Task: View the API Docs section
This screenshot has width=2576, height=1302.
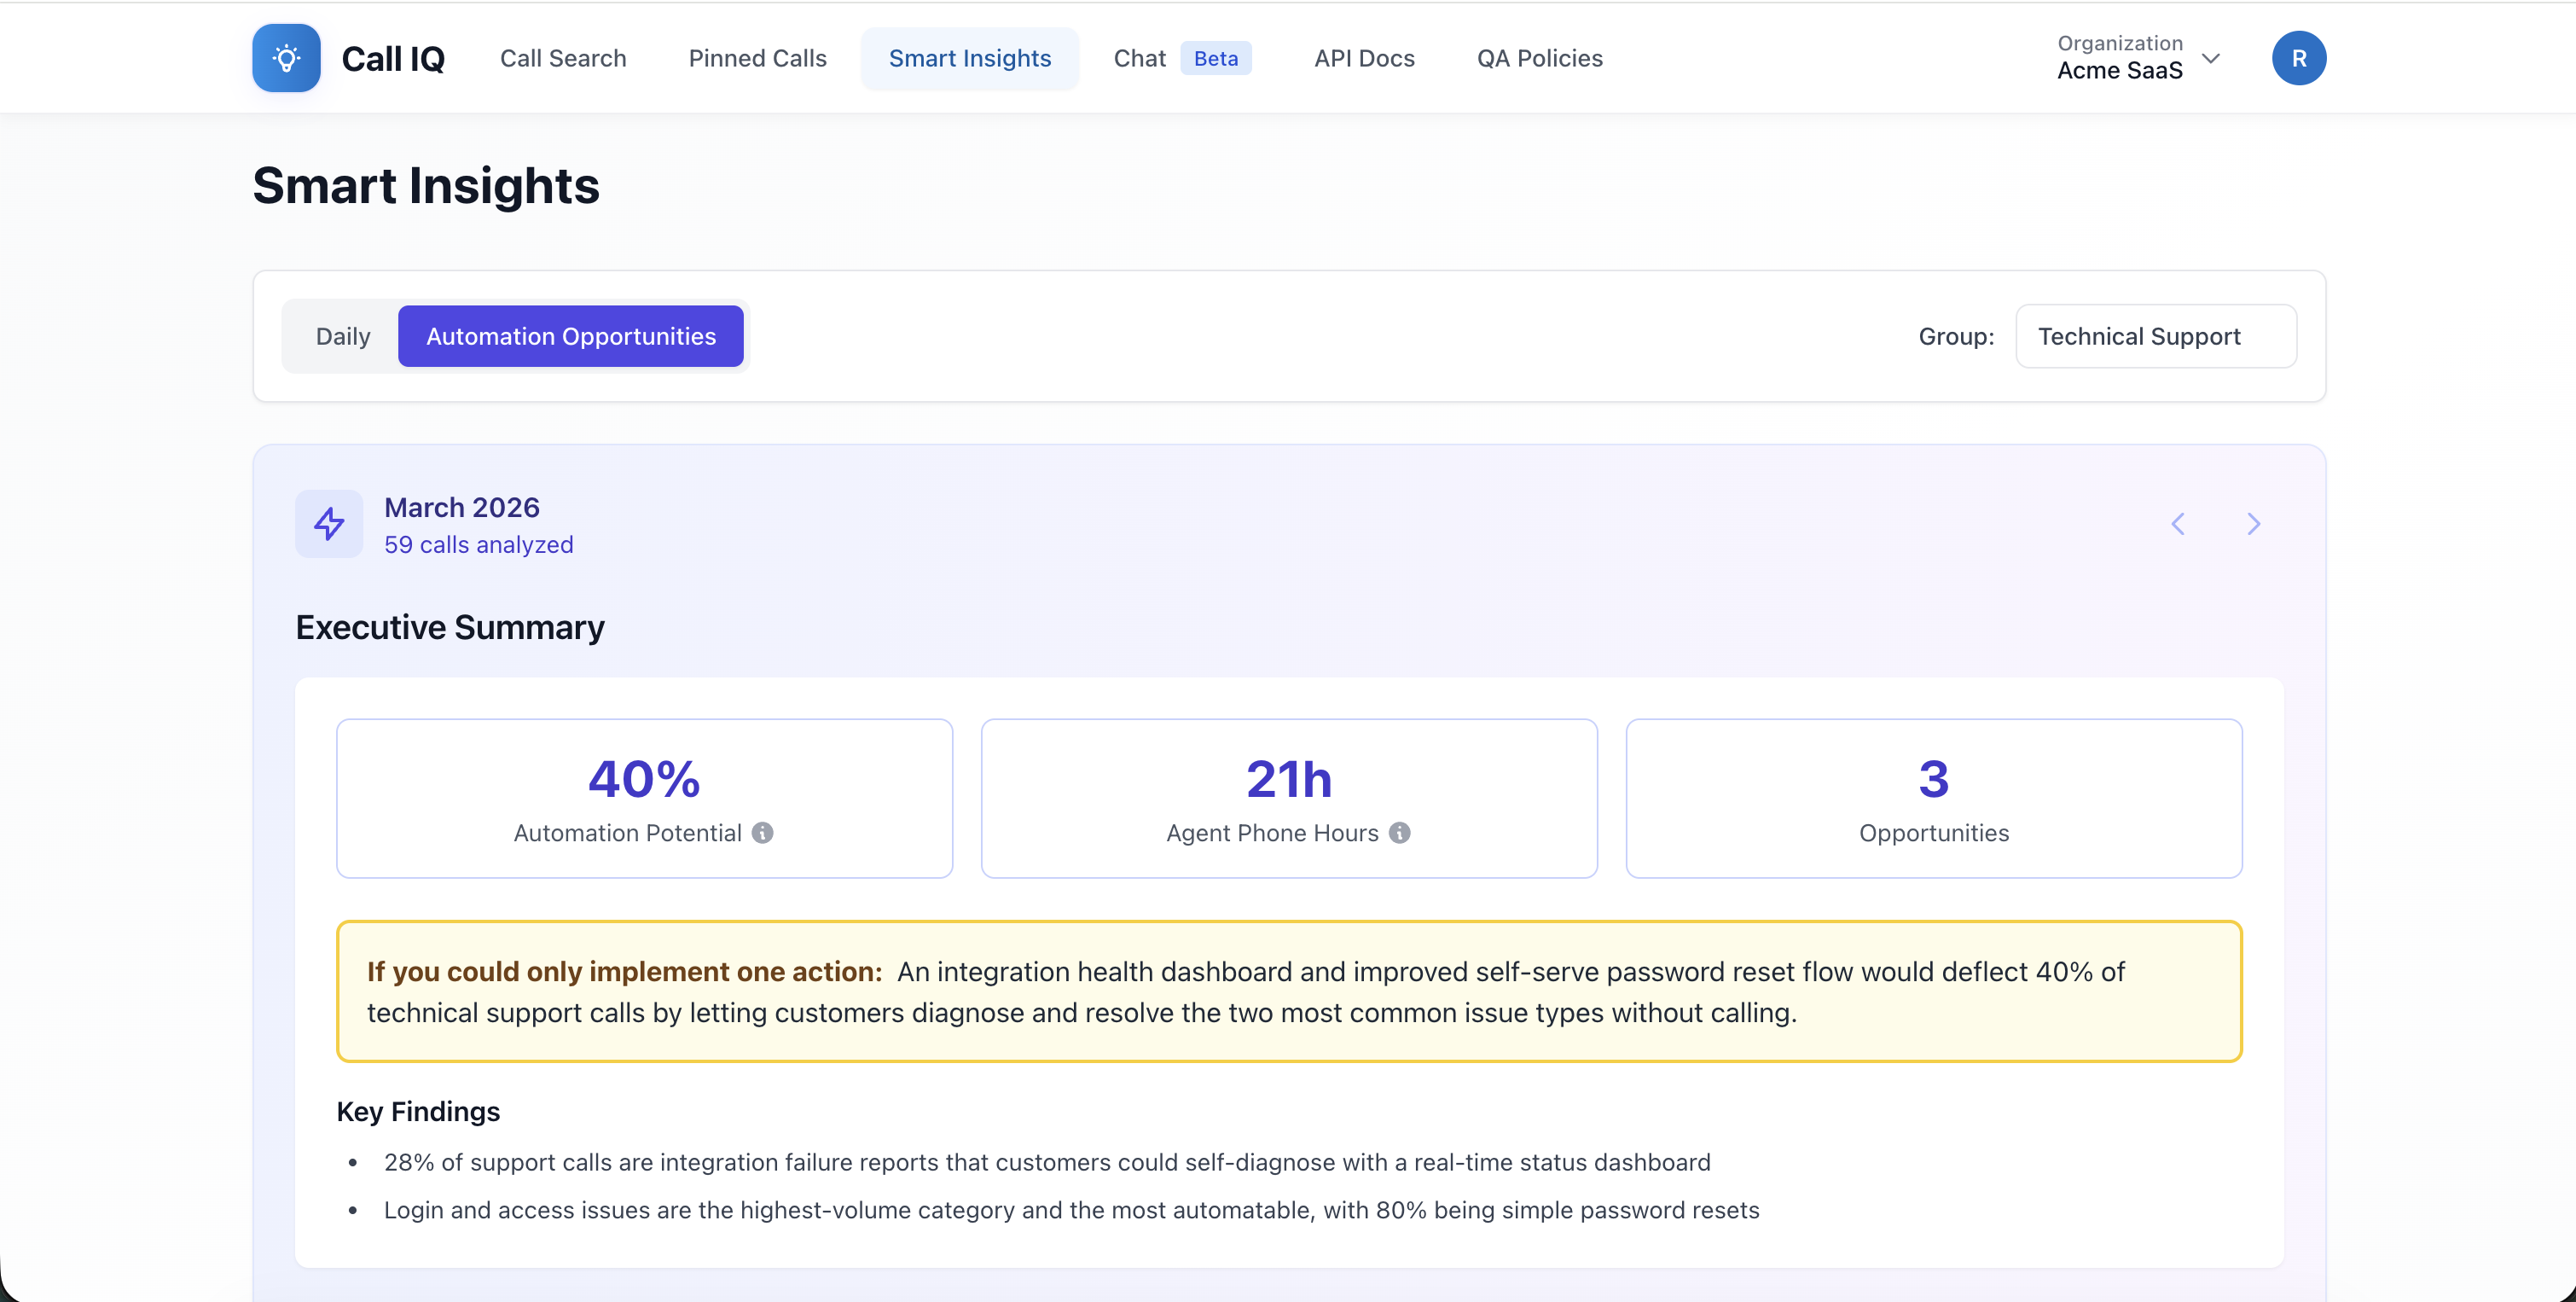Action: (x=1363, y=58)
